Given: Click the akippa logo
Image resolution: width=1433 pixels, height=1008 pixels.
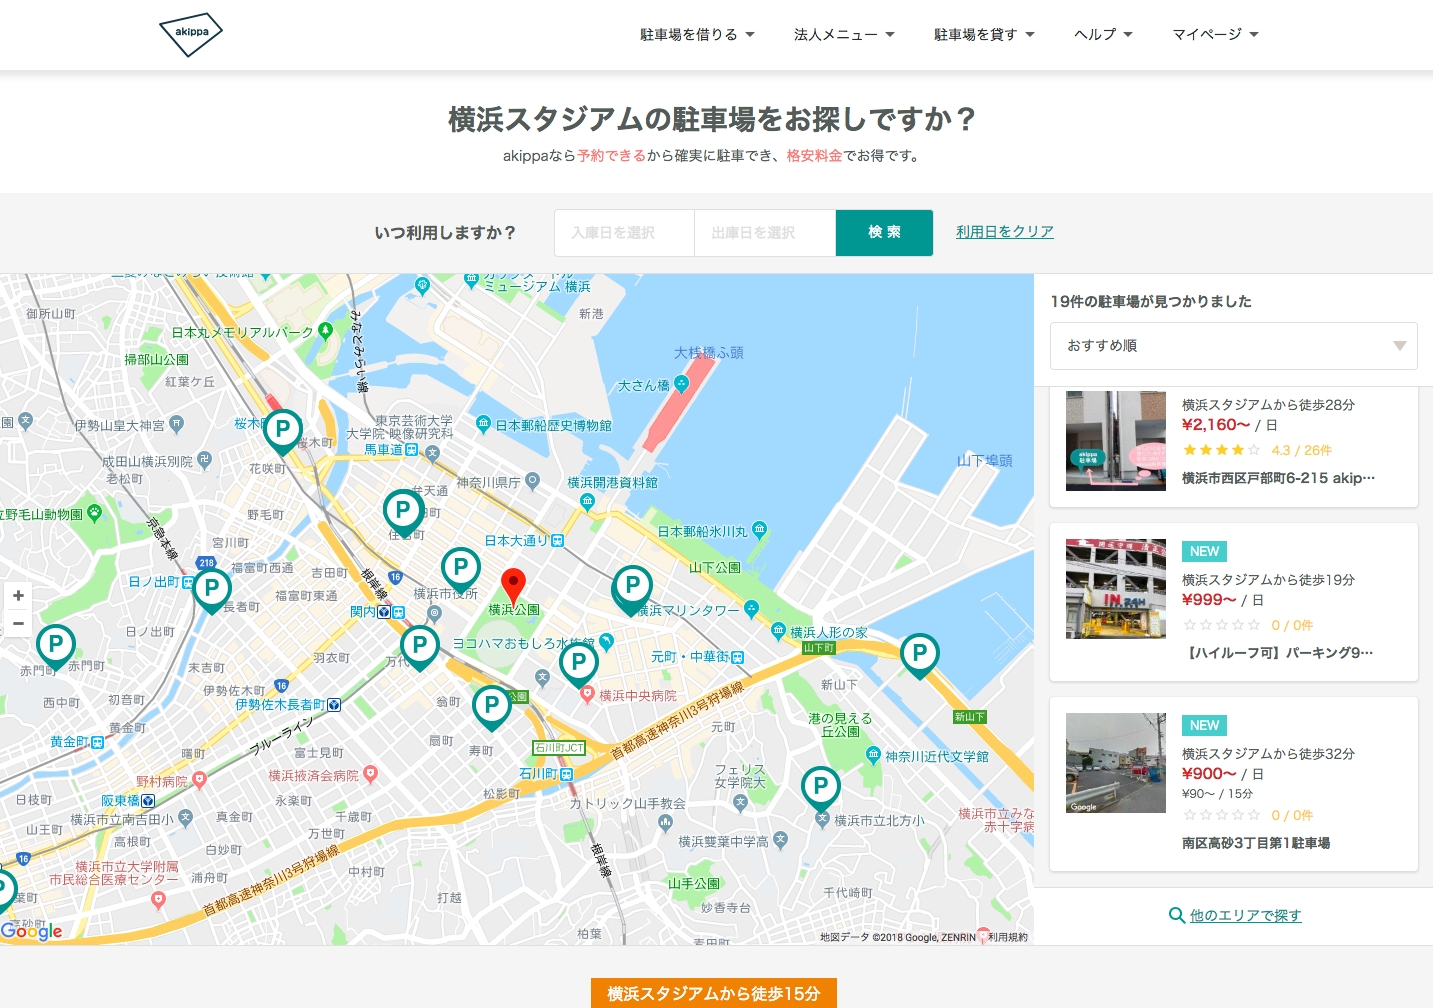Looking at the screenshot, I should tap(191, 34).
